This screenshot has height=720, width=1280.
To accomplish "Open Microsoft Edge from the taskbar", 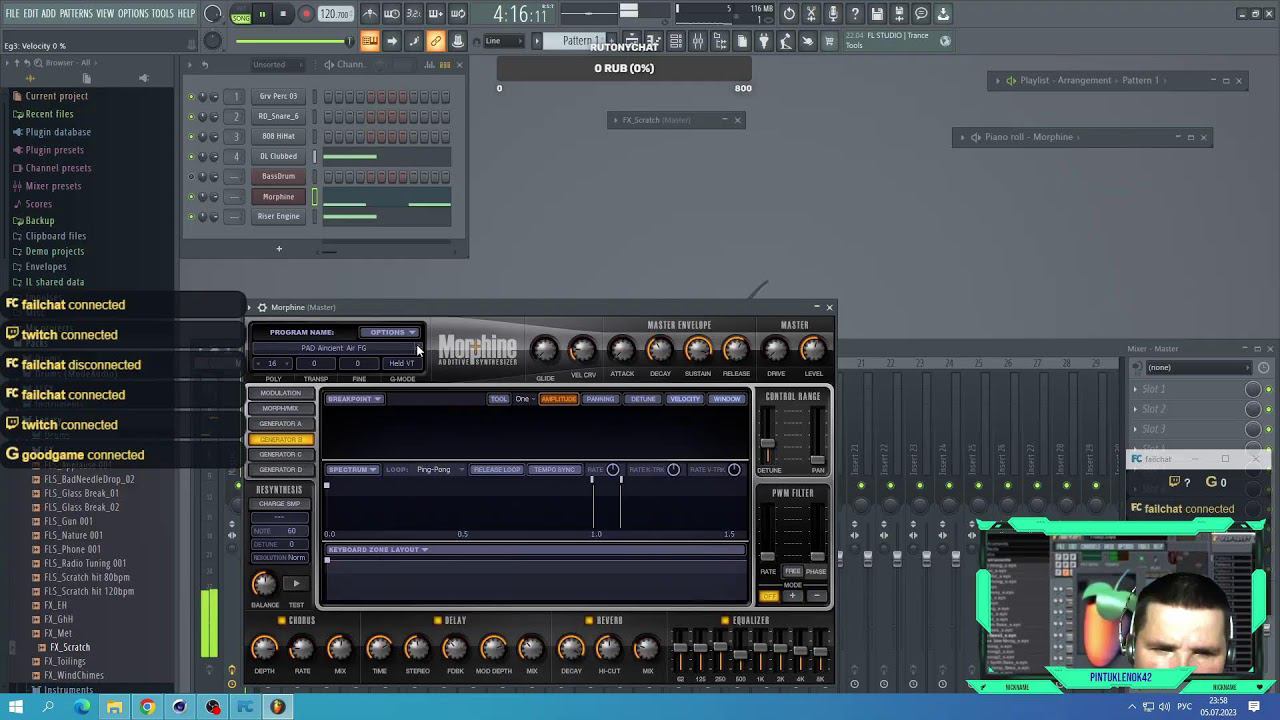I will (81, 707).
